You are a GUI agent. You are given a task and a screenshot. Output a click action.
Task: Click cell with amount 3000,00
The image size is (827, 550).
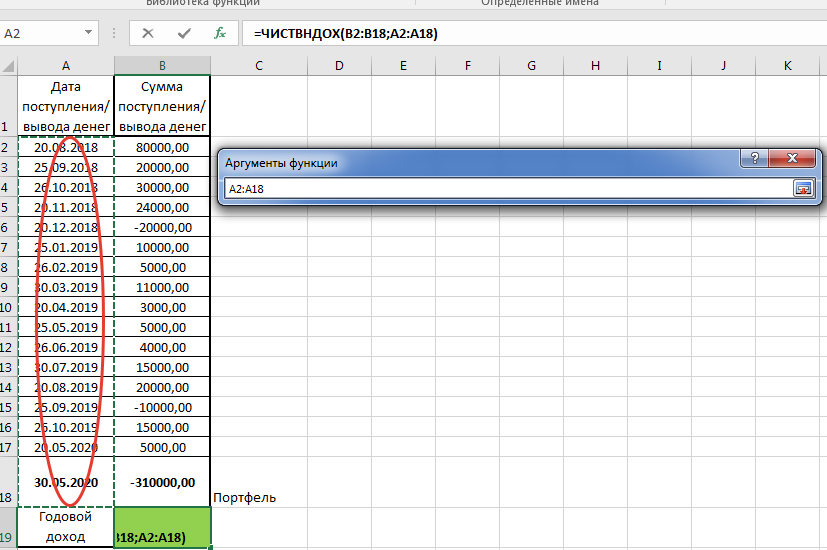pyautogui.click(x=162, y=307)
